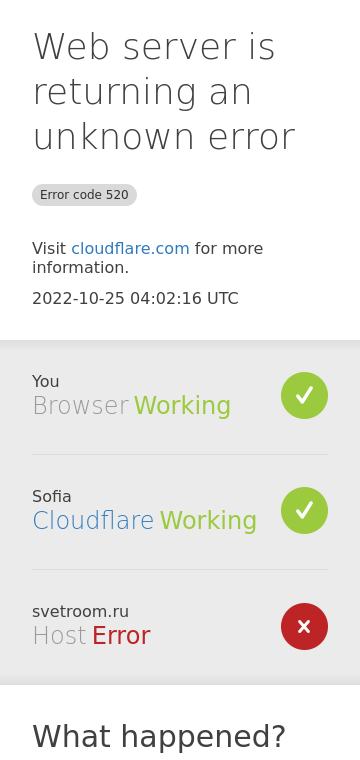Click the green 'Working' text after Browser
360x760 pixels.
point(182,406)
